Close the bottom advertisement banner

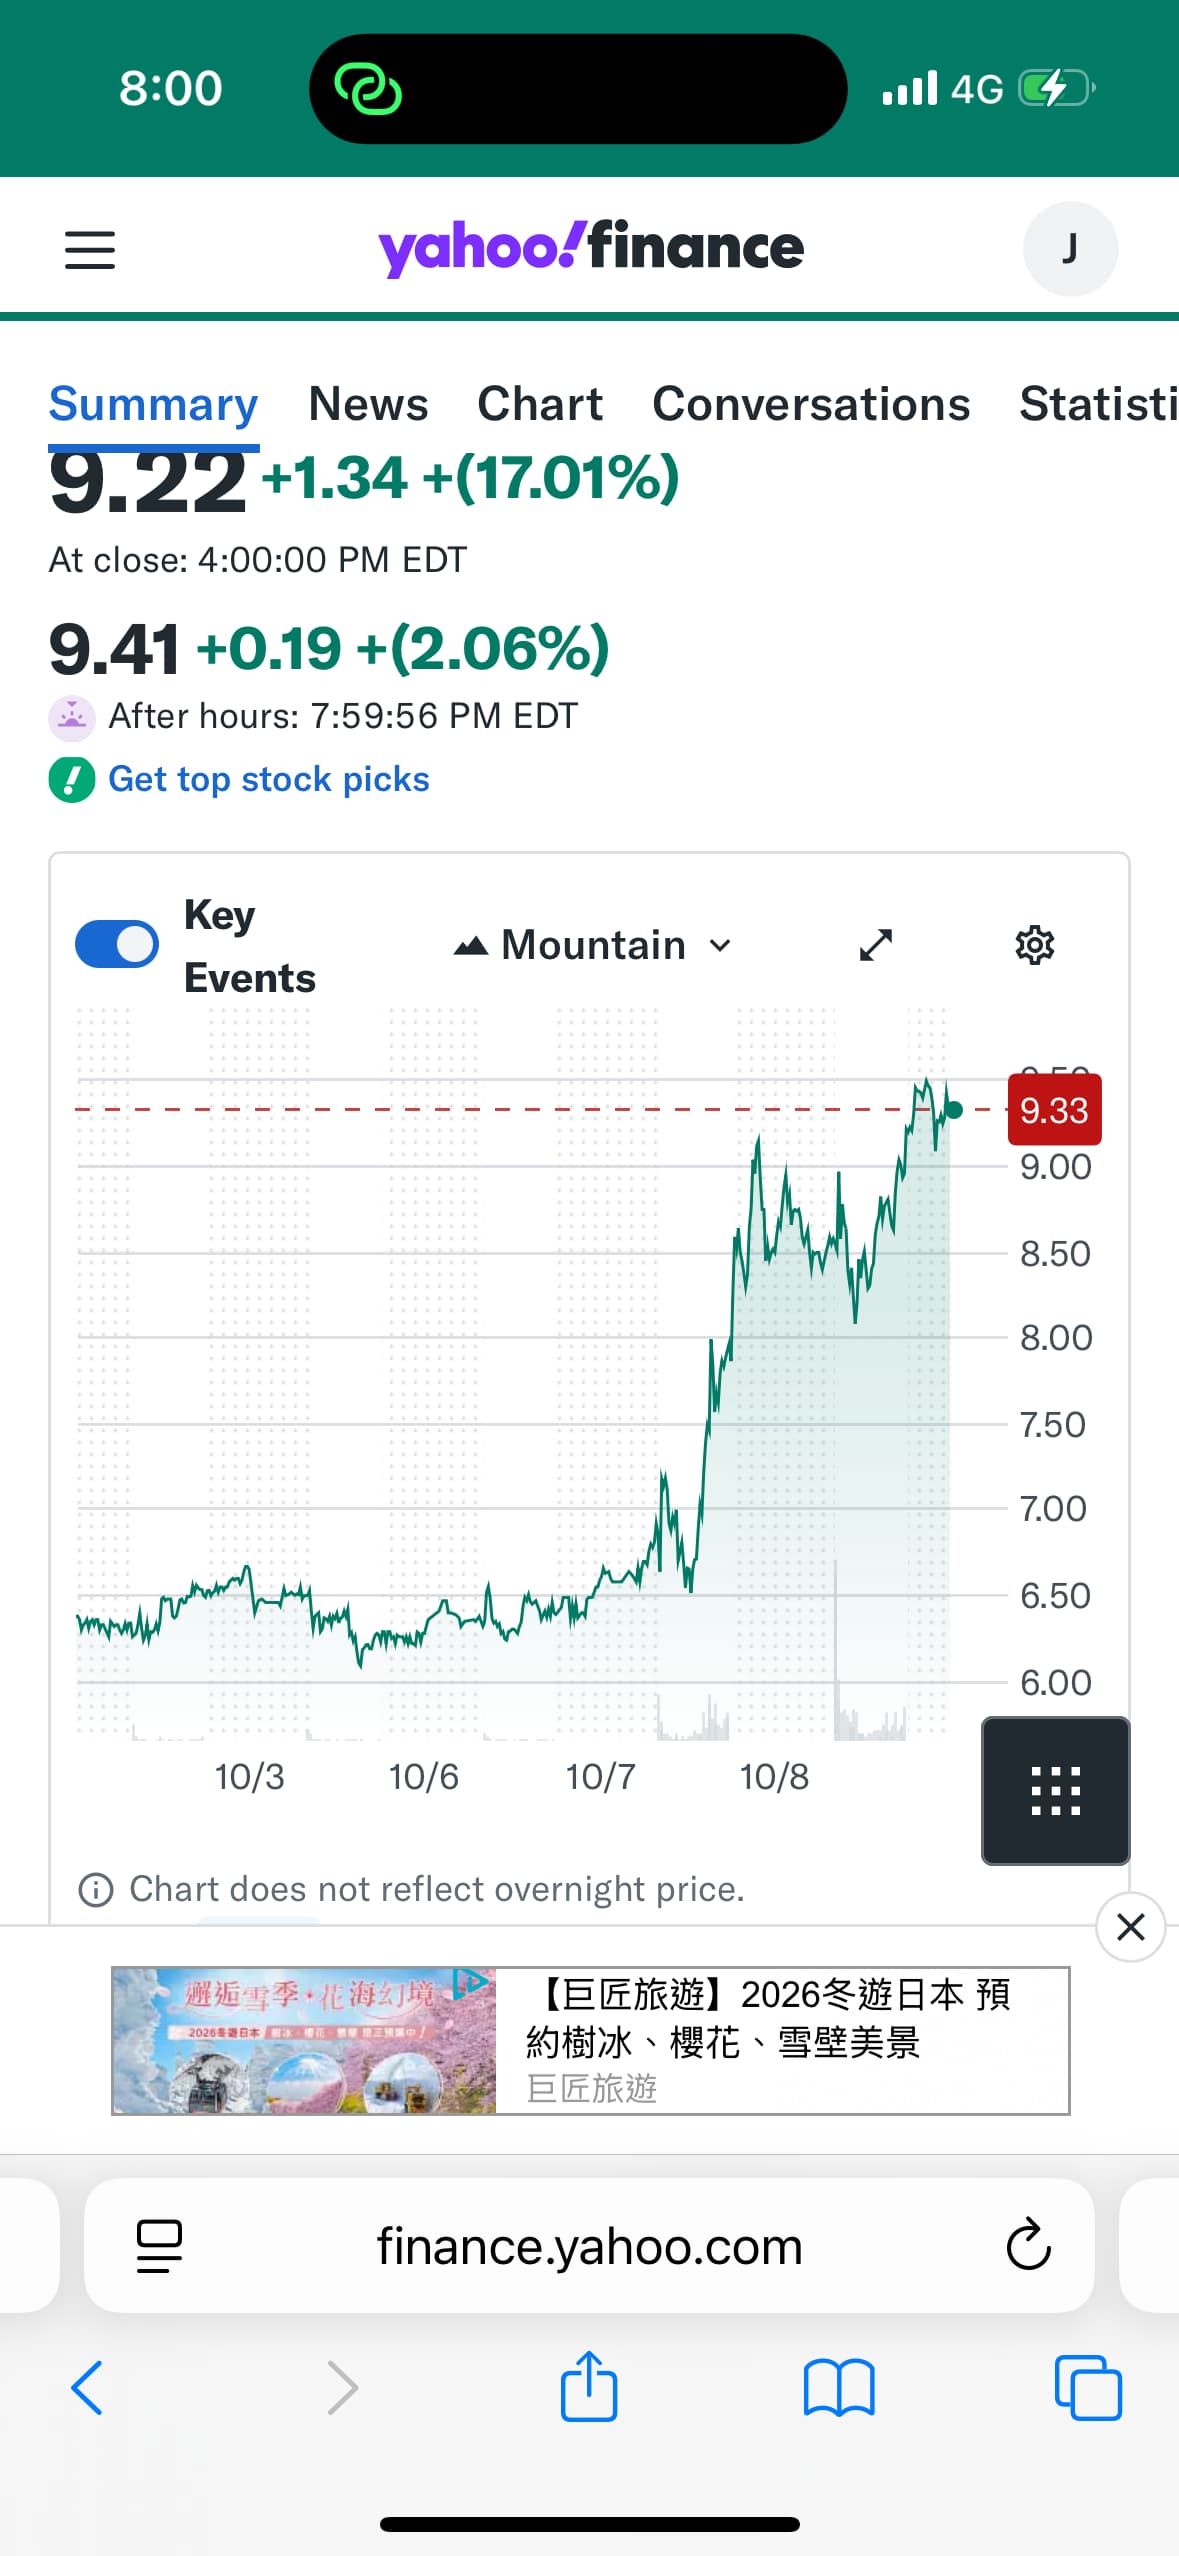1130,1926
